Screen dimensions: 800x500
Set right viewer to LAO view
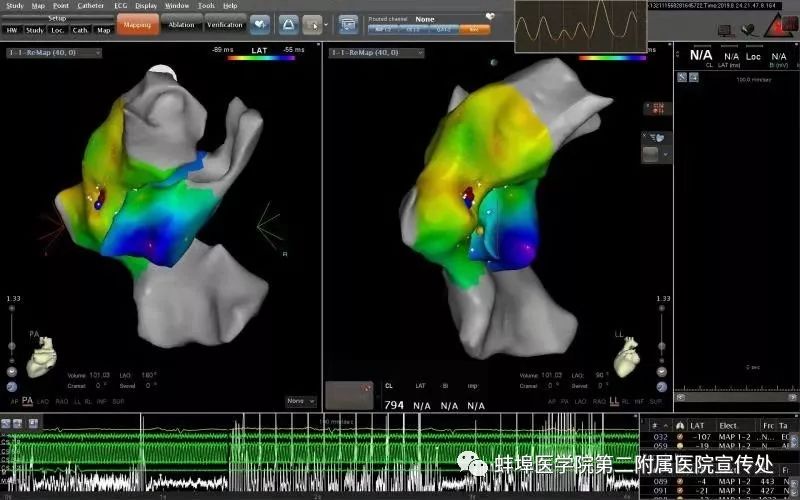pos(580,402)
